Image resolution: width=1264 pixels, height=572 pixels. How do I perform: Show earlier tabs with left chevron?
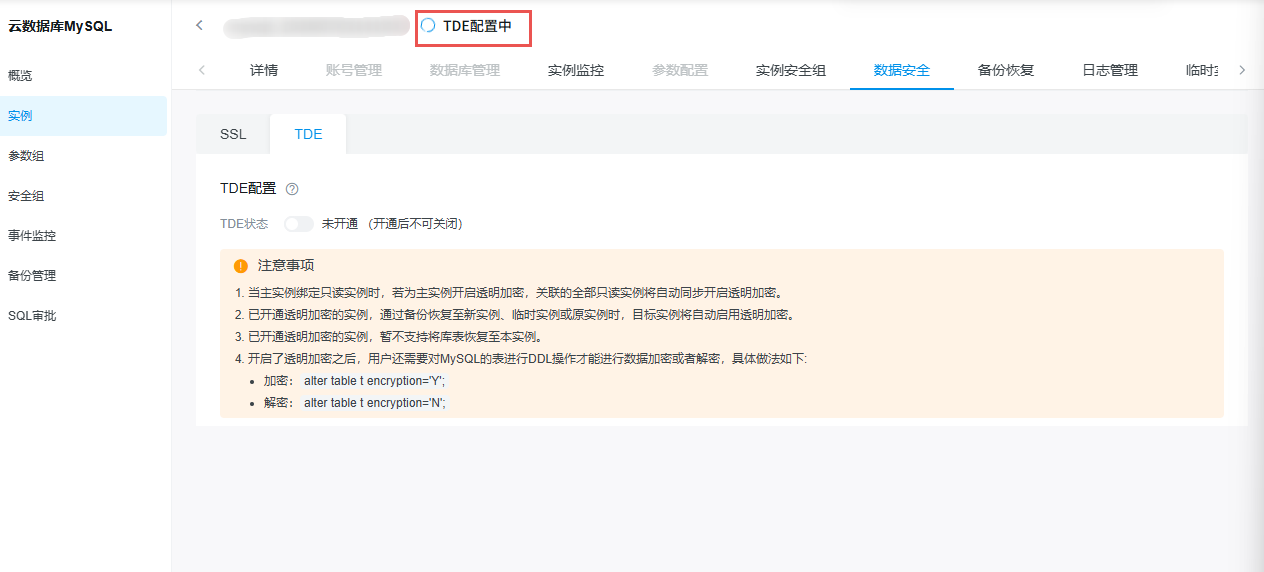pos(202,70)
